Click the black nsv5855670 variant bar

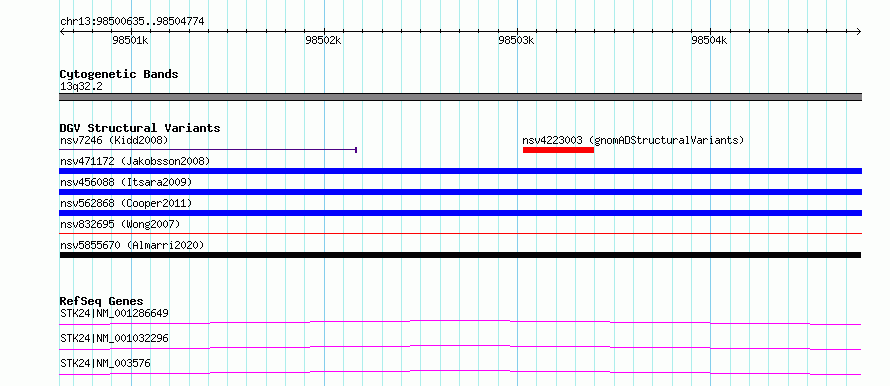pyautogui.click(x=460, y=255)
